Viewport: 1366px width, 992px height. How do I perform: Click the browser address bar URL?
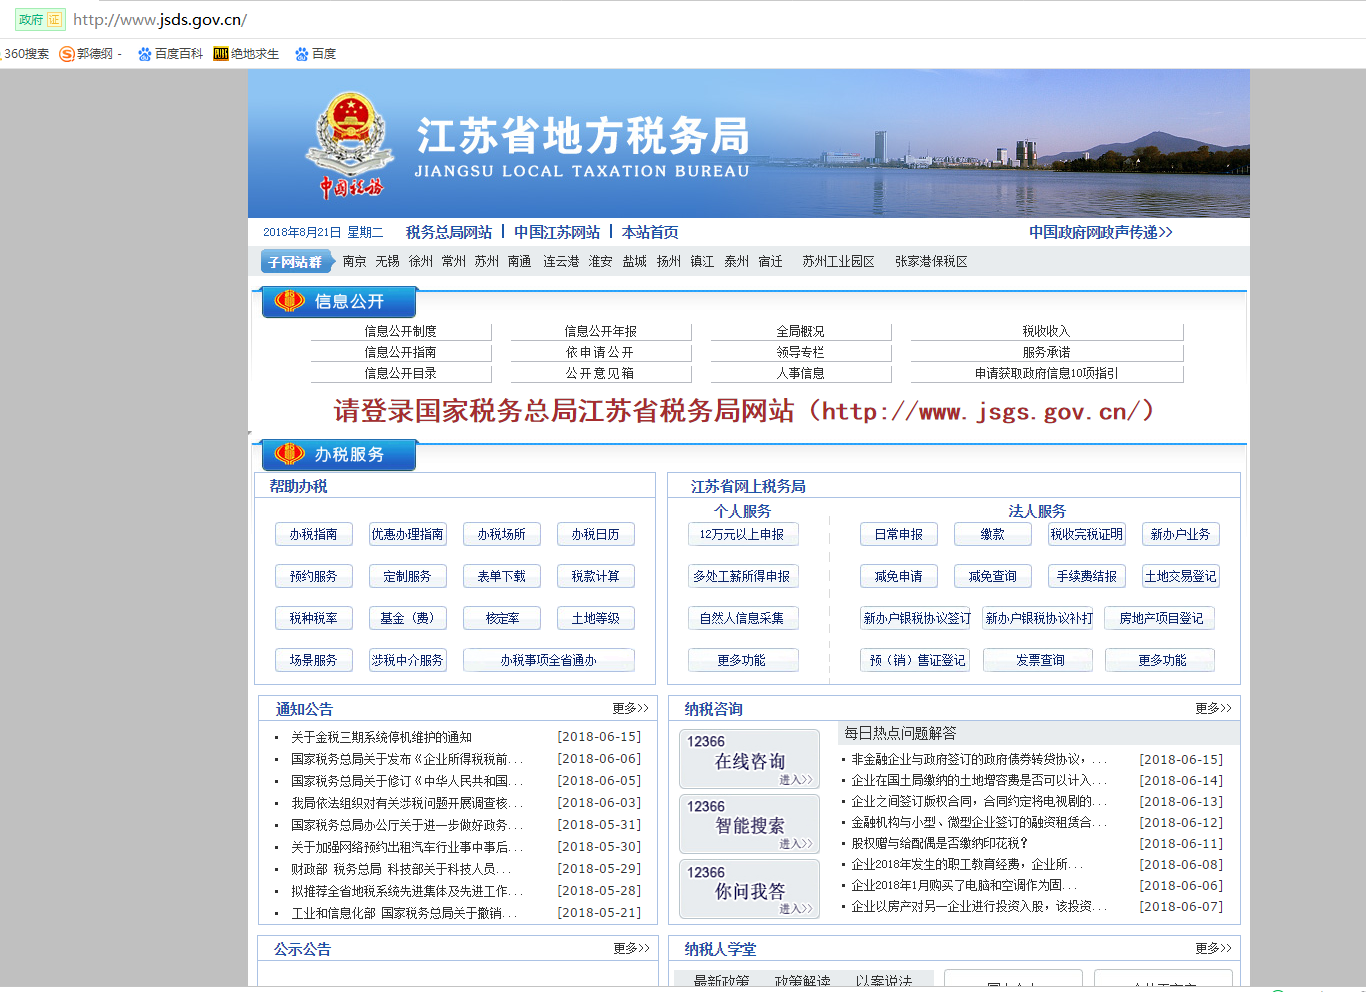coord(160,20)
